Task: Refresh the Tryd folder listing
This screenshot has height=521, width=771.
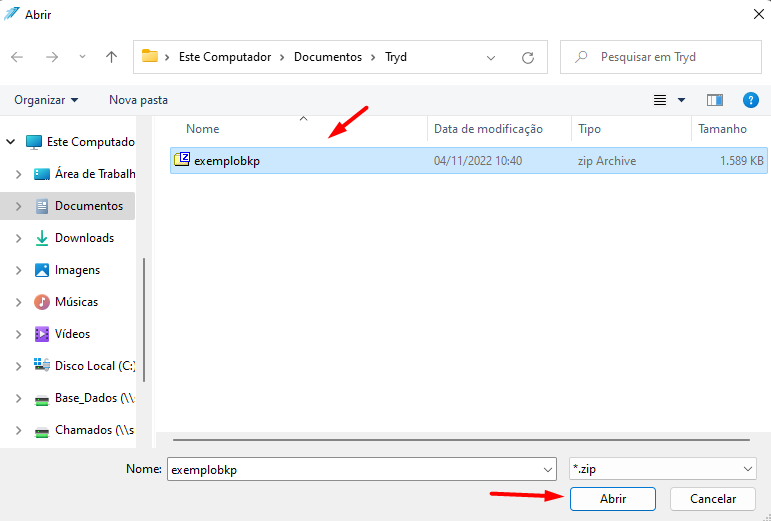Action: [x=528, y=58]
